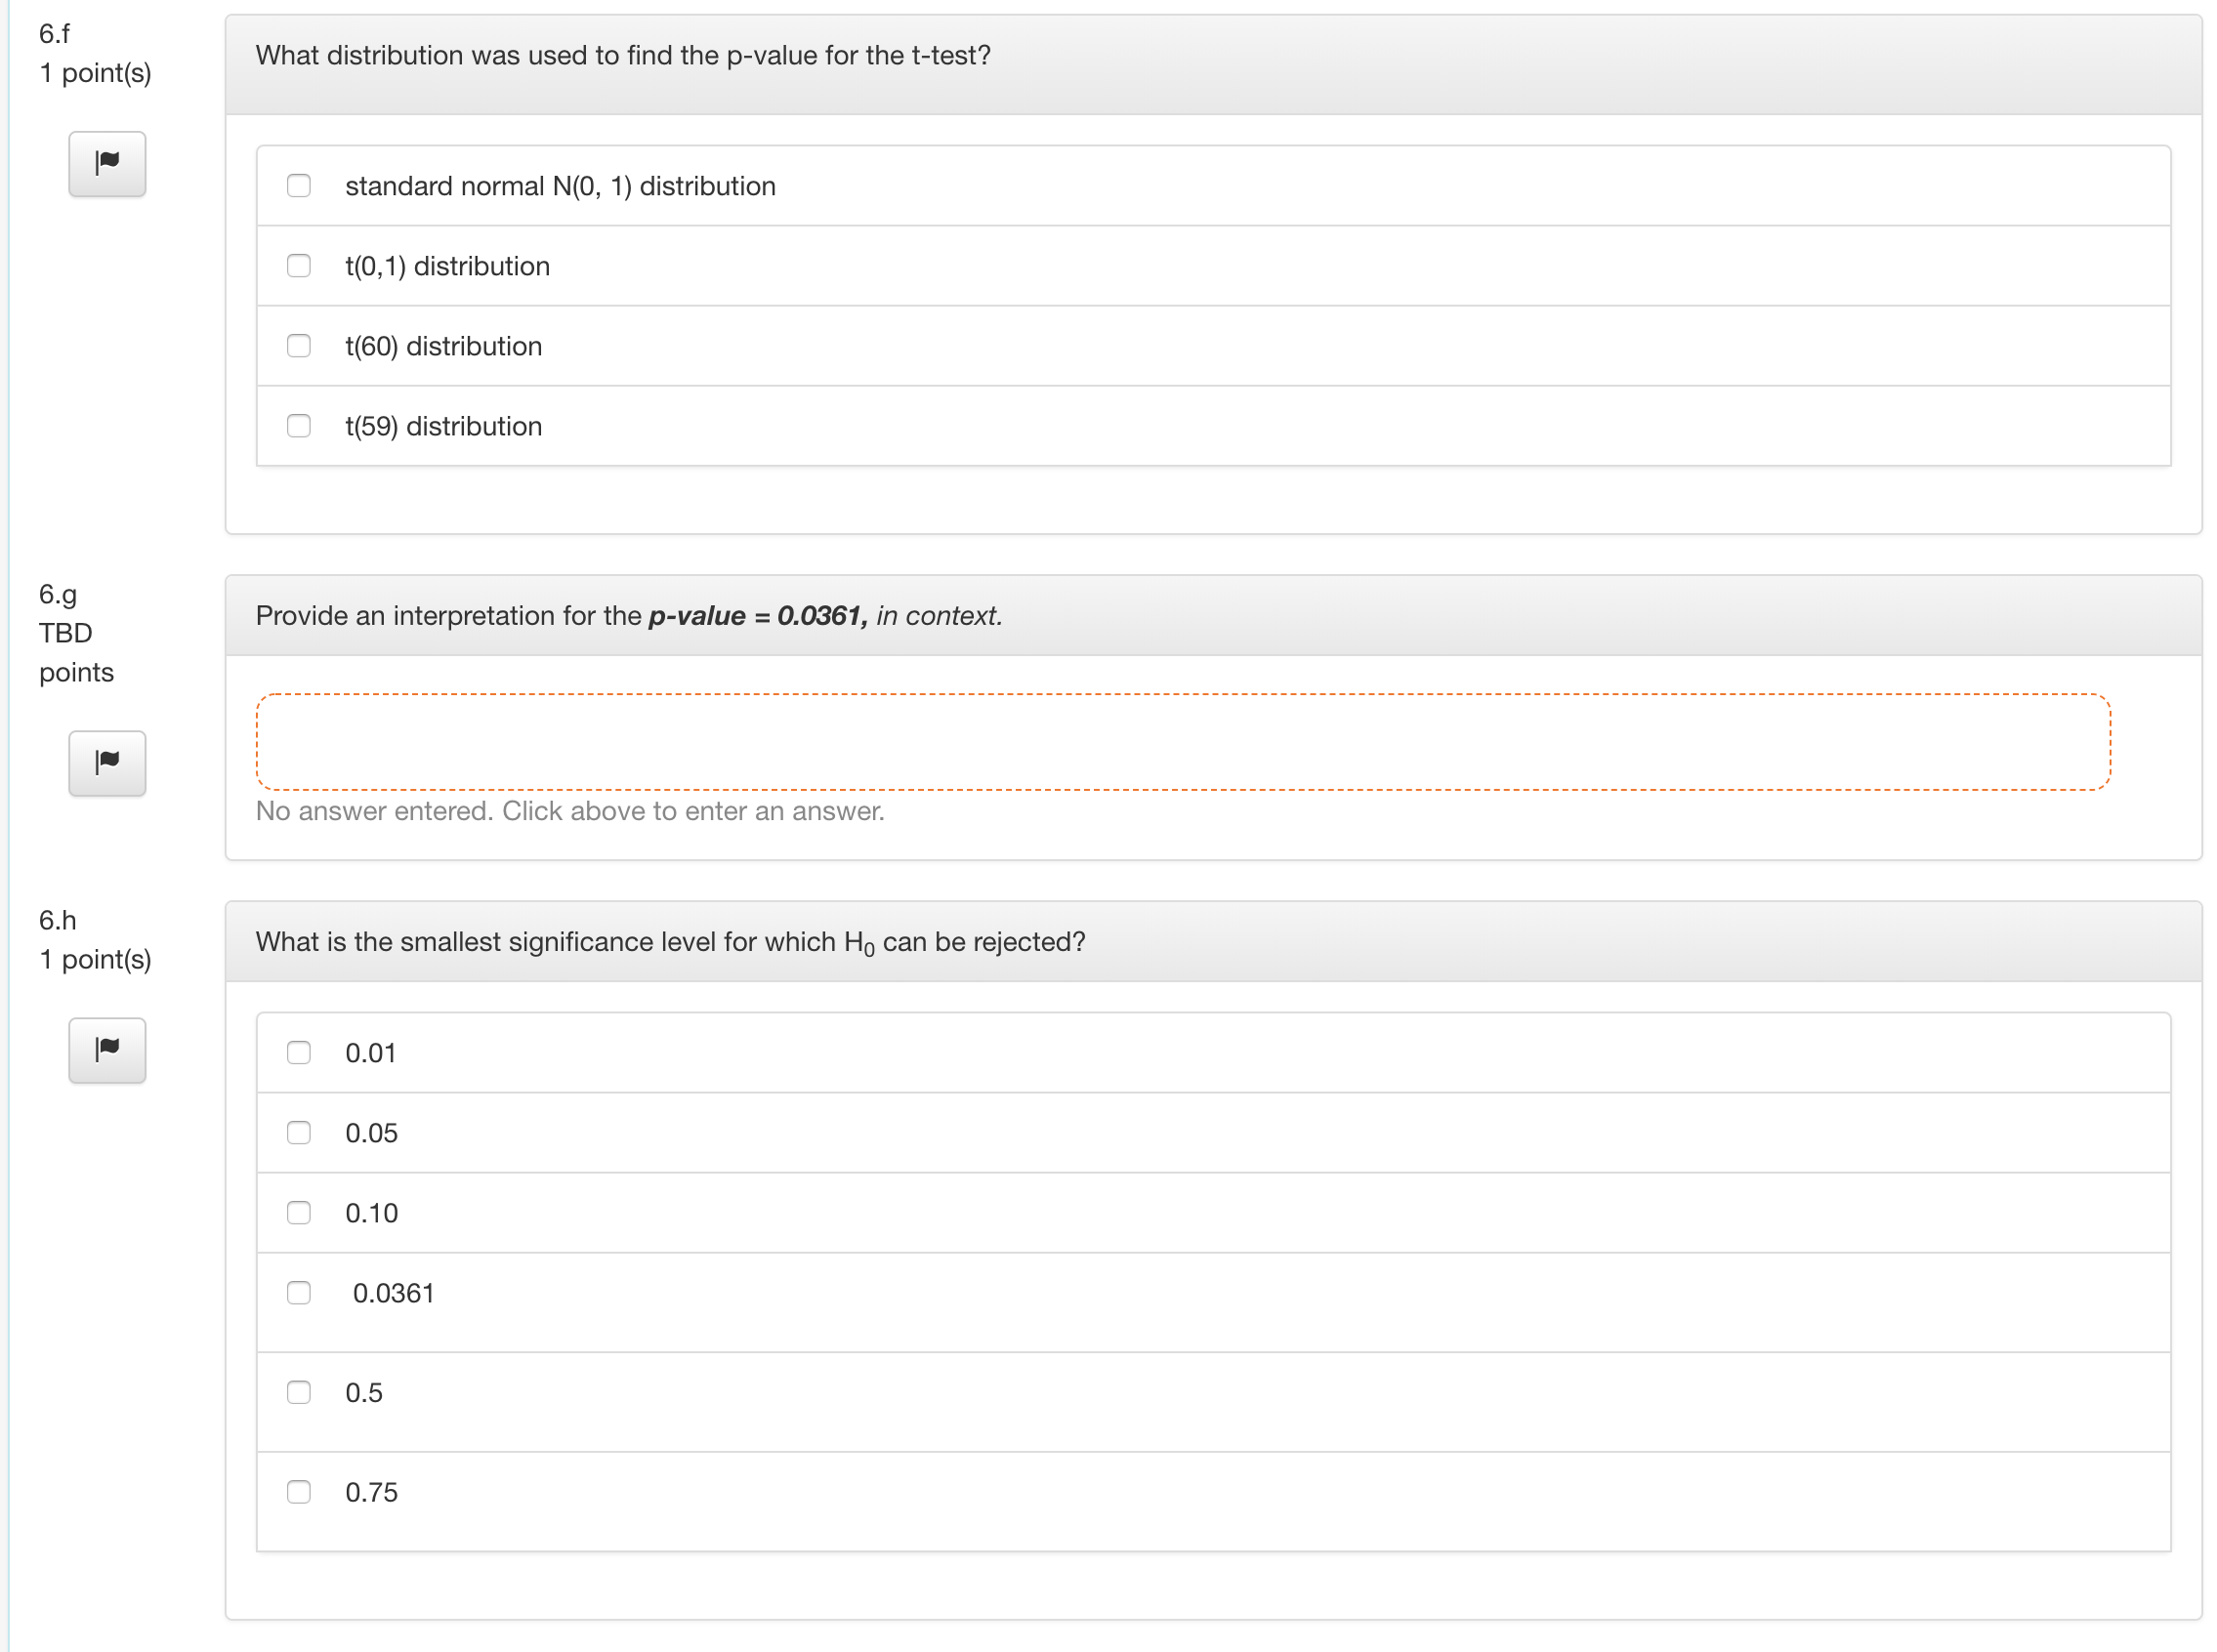Click the 6.g answer text box
2217x1652 pixels.
coord(1182,742)
